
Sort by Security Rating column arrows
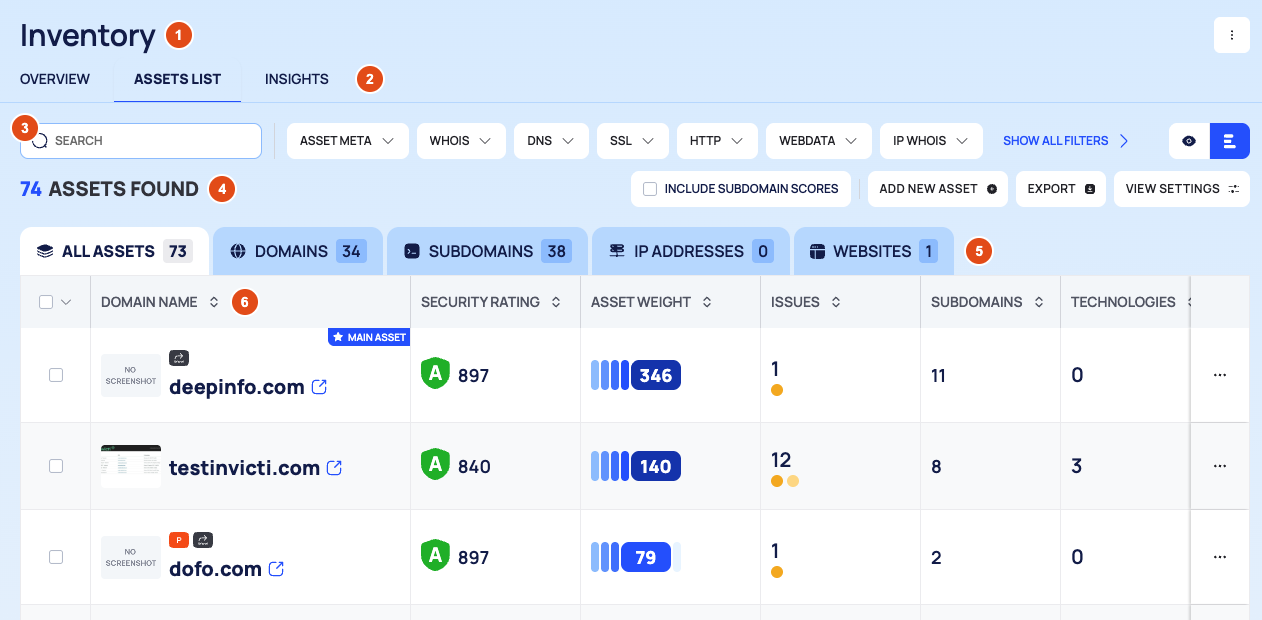click(x=556, y=302)
